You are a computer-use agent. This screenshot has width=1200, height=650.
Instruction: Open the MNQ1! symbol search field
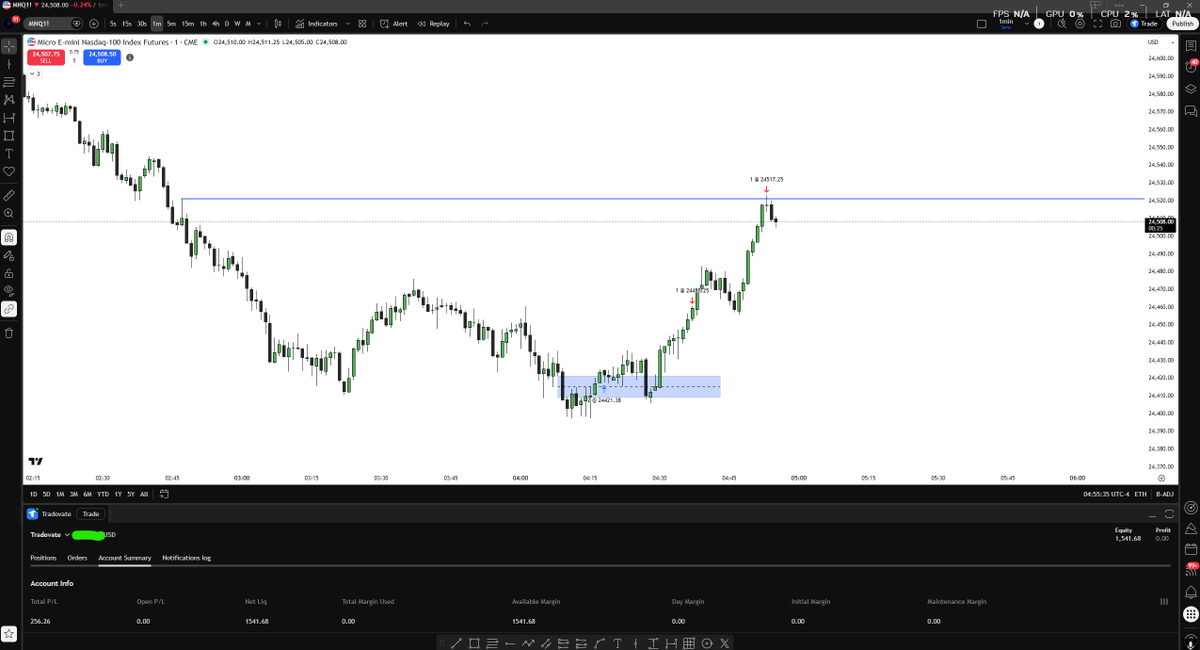[x=55, y=23]
